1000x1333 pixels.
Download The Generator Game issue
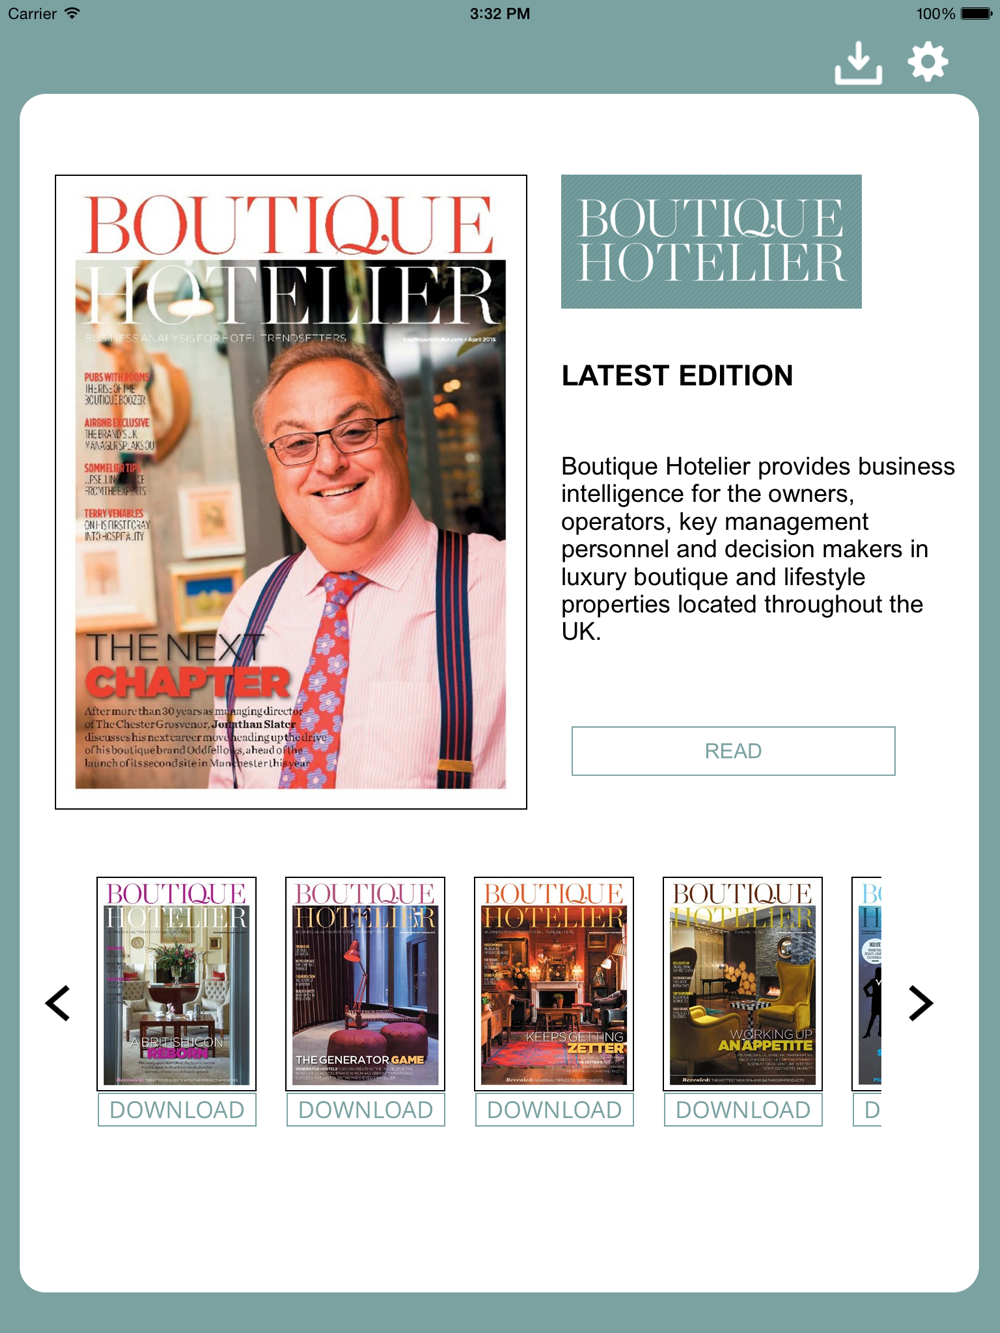(x=365, y=1110)
